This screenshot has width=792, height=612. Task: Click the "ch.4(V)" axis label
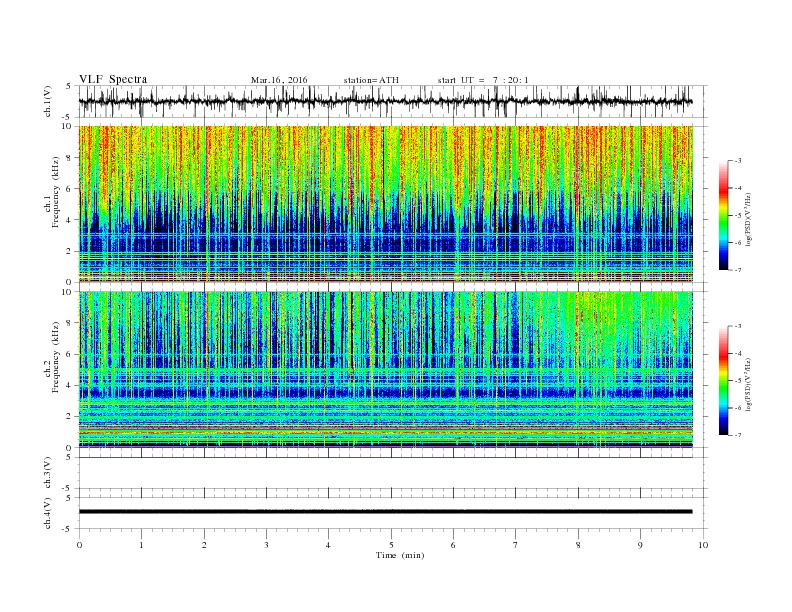[x=48, y=513]
